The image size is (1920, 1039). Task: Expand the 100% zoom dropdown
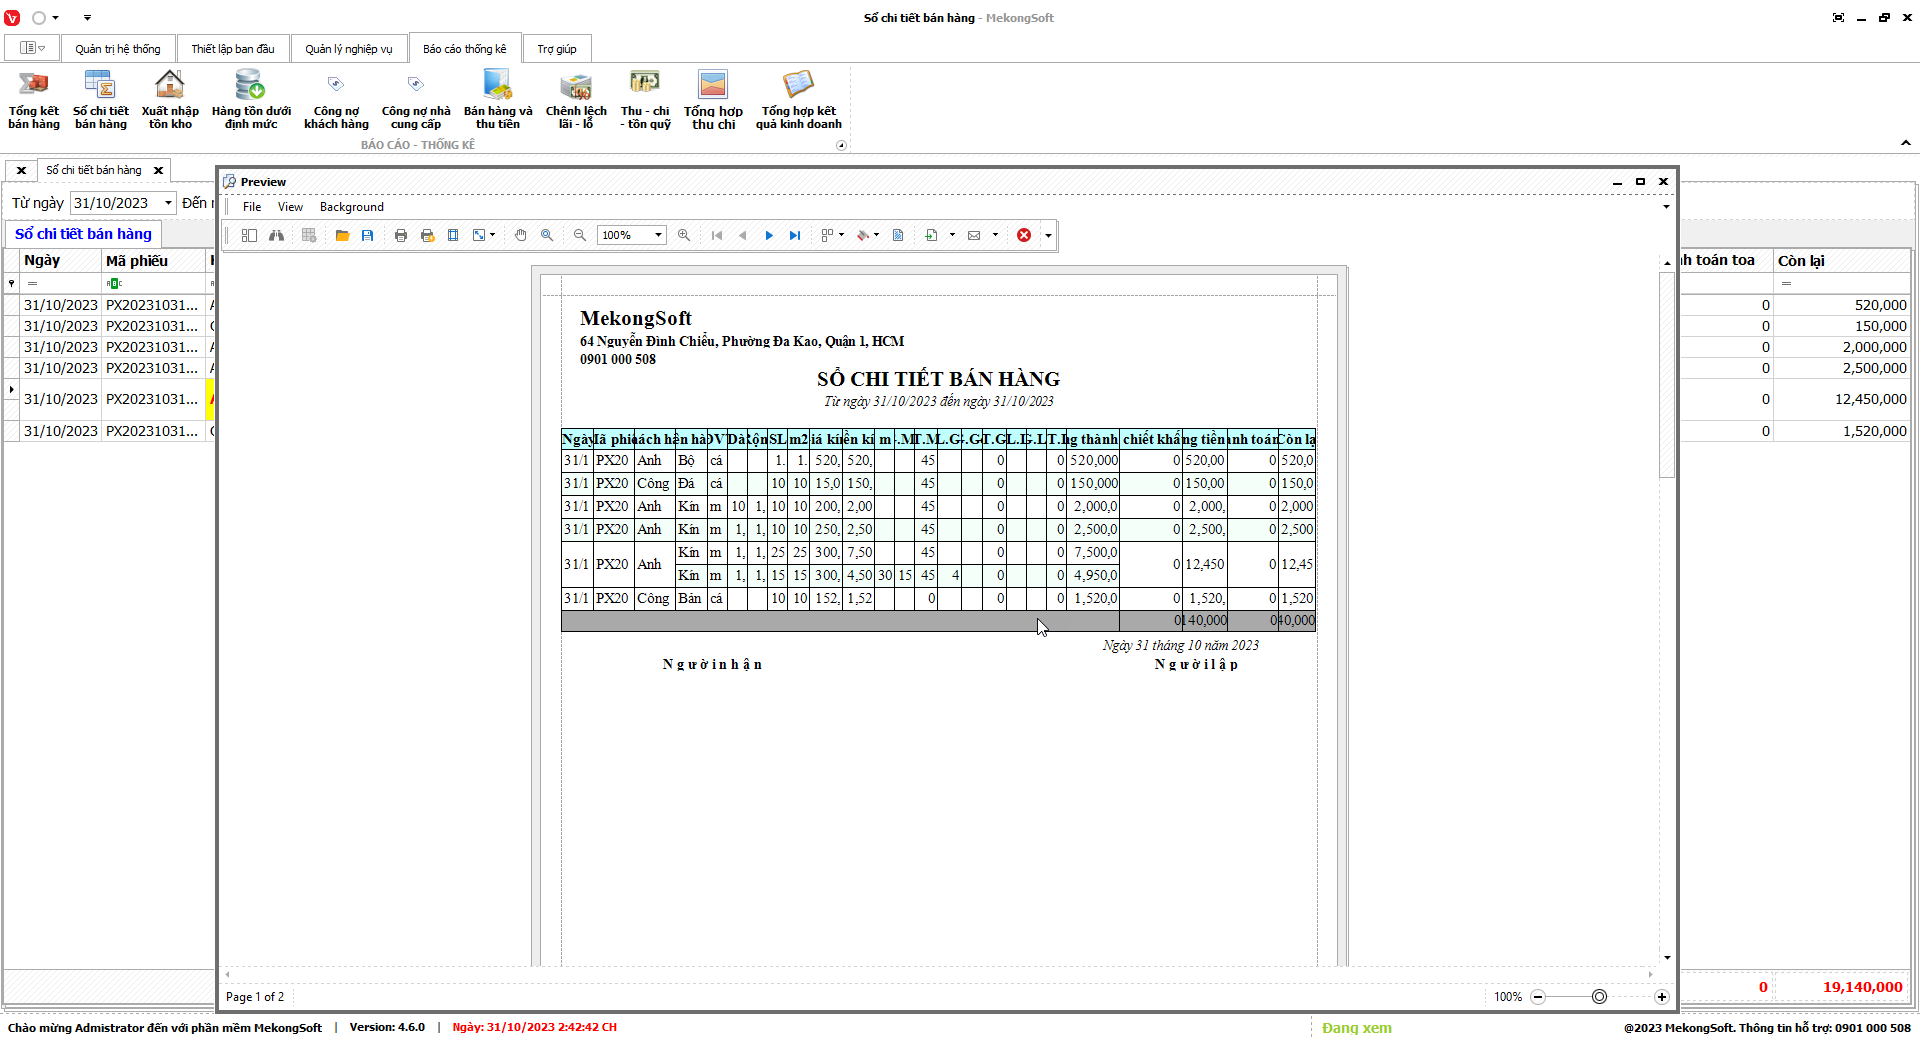(x=658, y=235)
